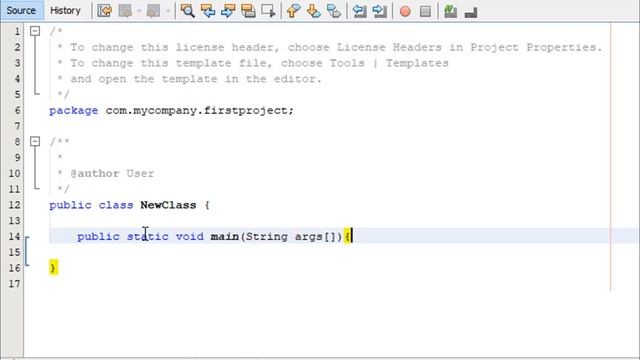
Task: Click the highlighted opening brace on line 14
Action: pyautogui.click(x=347, y=236)
